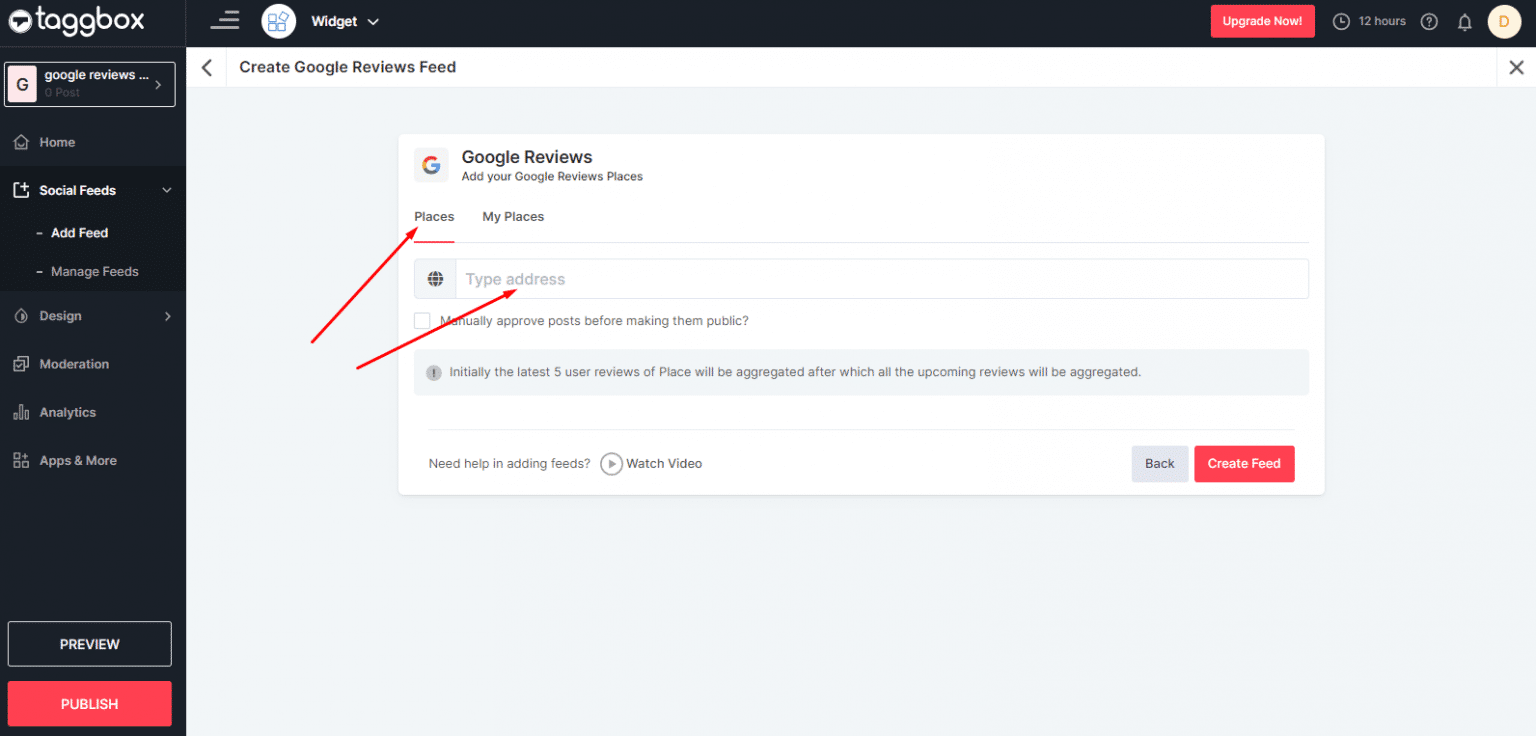Open the help question mark icon
The height and width of the screenshot is (736, 1536).
coord(1429,21)
